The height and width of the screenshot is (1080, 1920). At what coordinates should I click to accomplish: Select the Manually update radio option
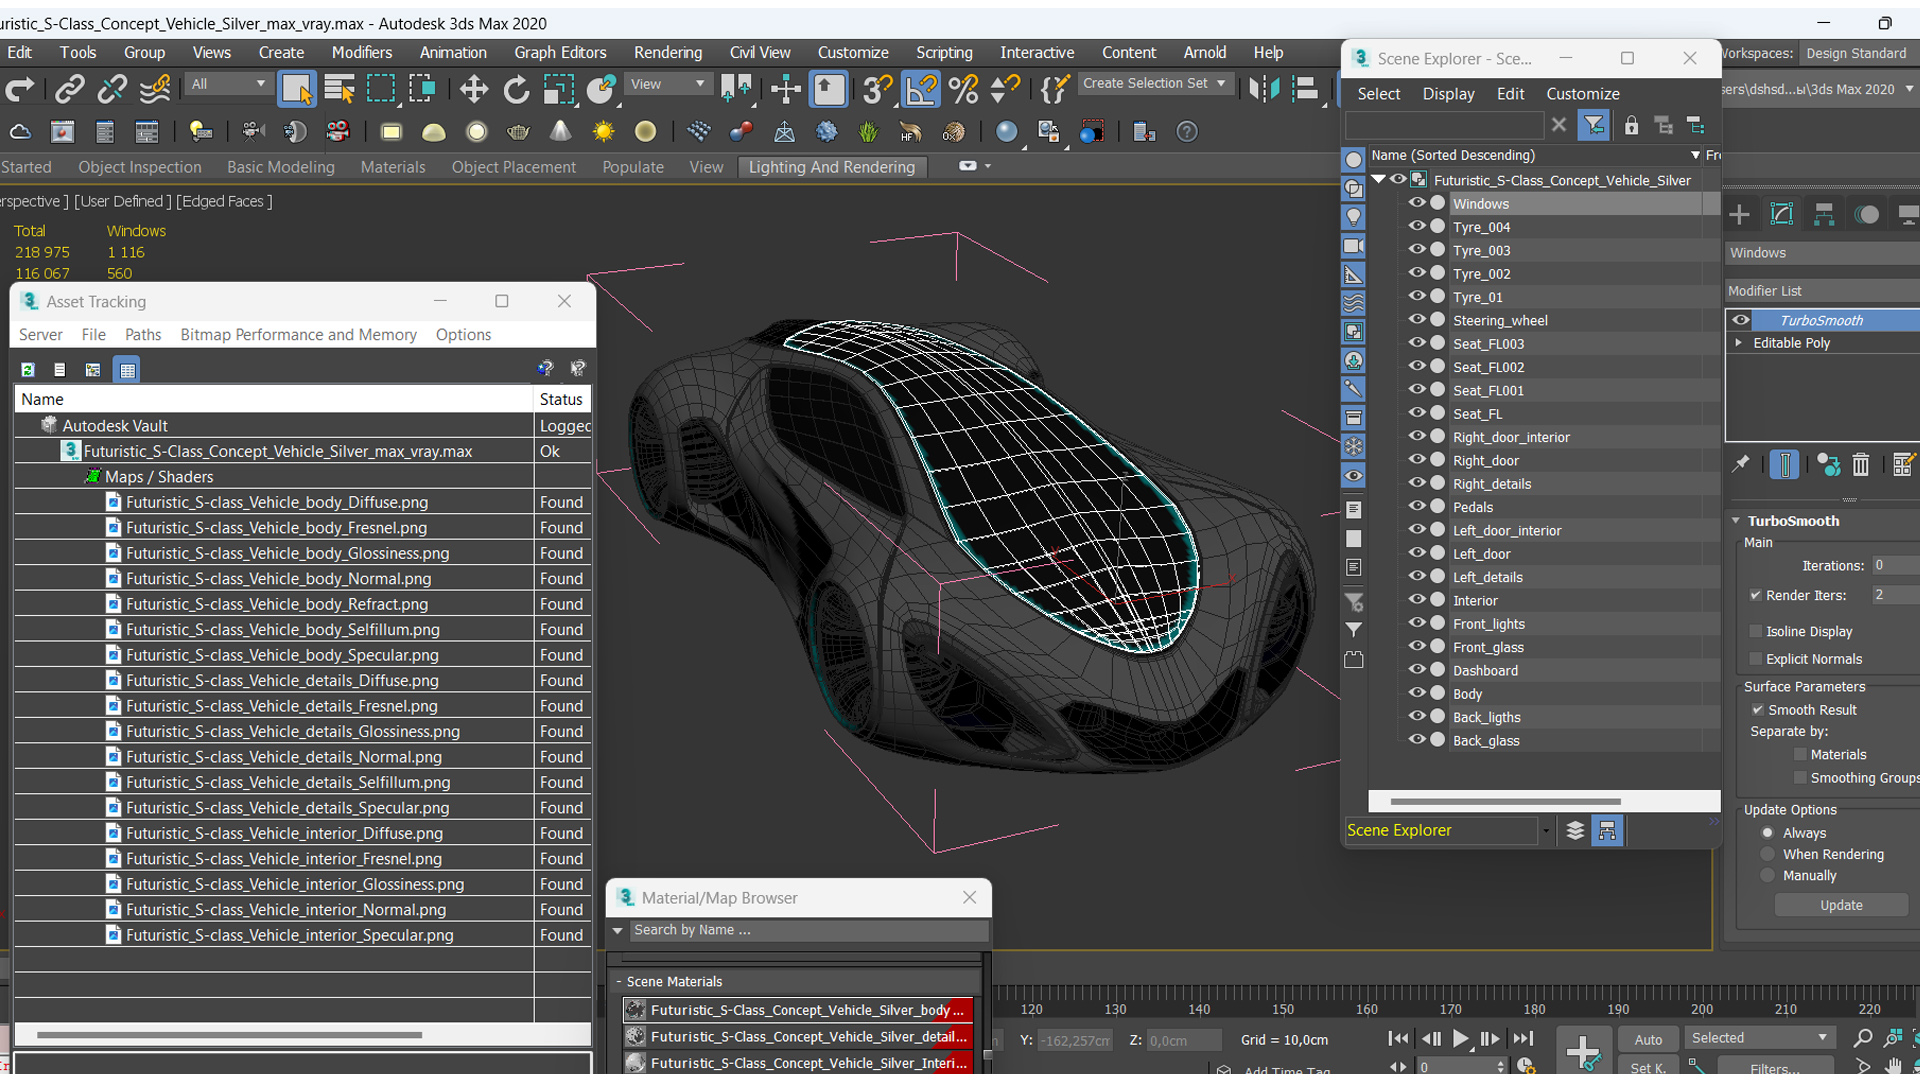pos(1767,875)
